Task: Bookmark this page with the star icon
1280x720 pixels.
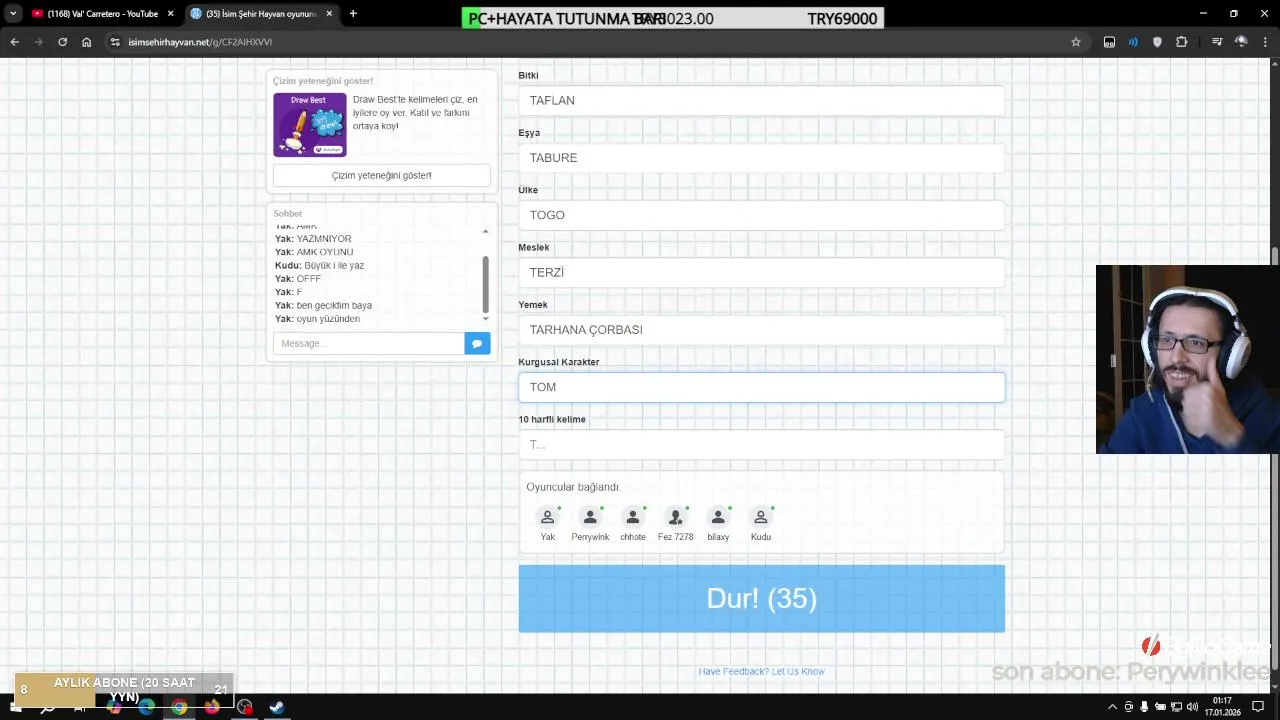Action: pyautogui.click(x=1076, y=42)
